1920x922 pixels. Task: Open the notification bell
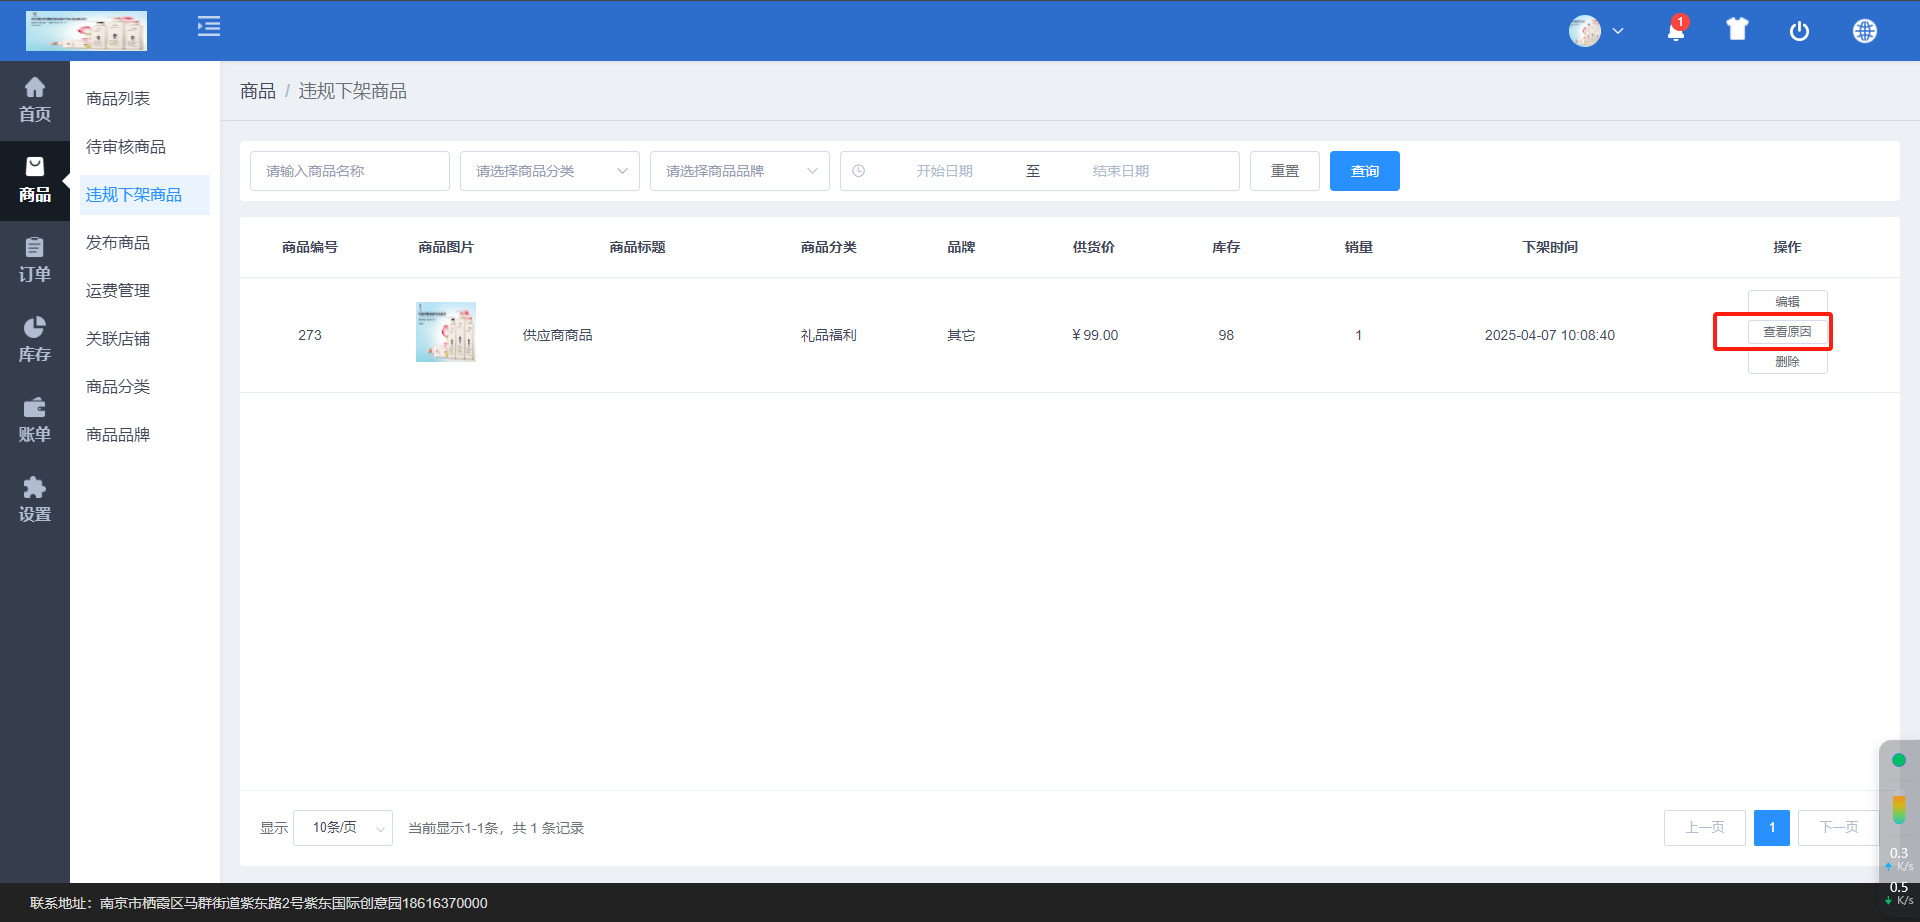(x=1676, y=31)
